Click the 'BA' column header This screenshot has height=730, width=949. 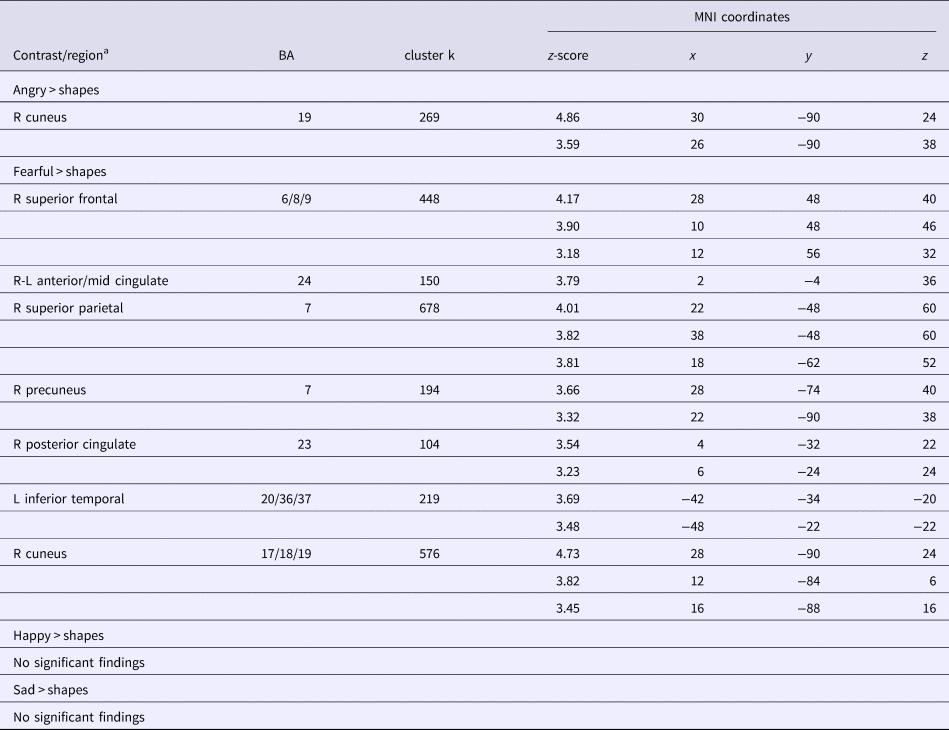click(286, 56)
